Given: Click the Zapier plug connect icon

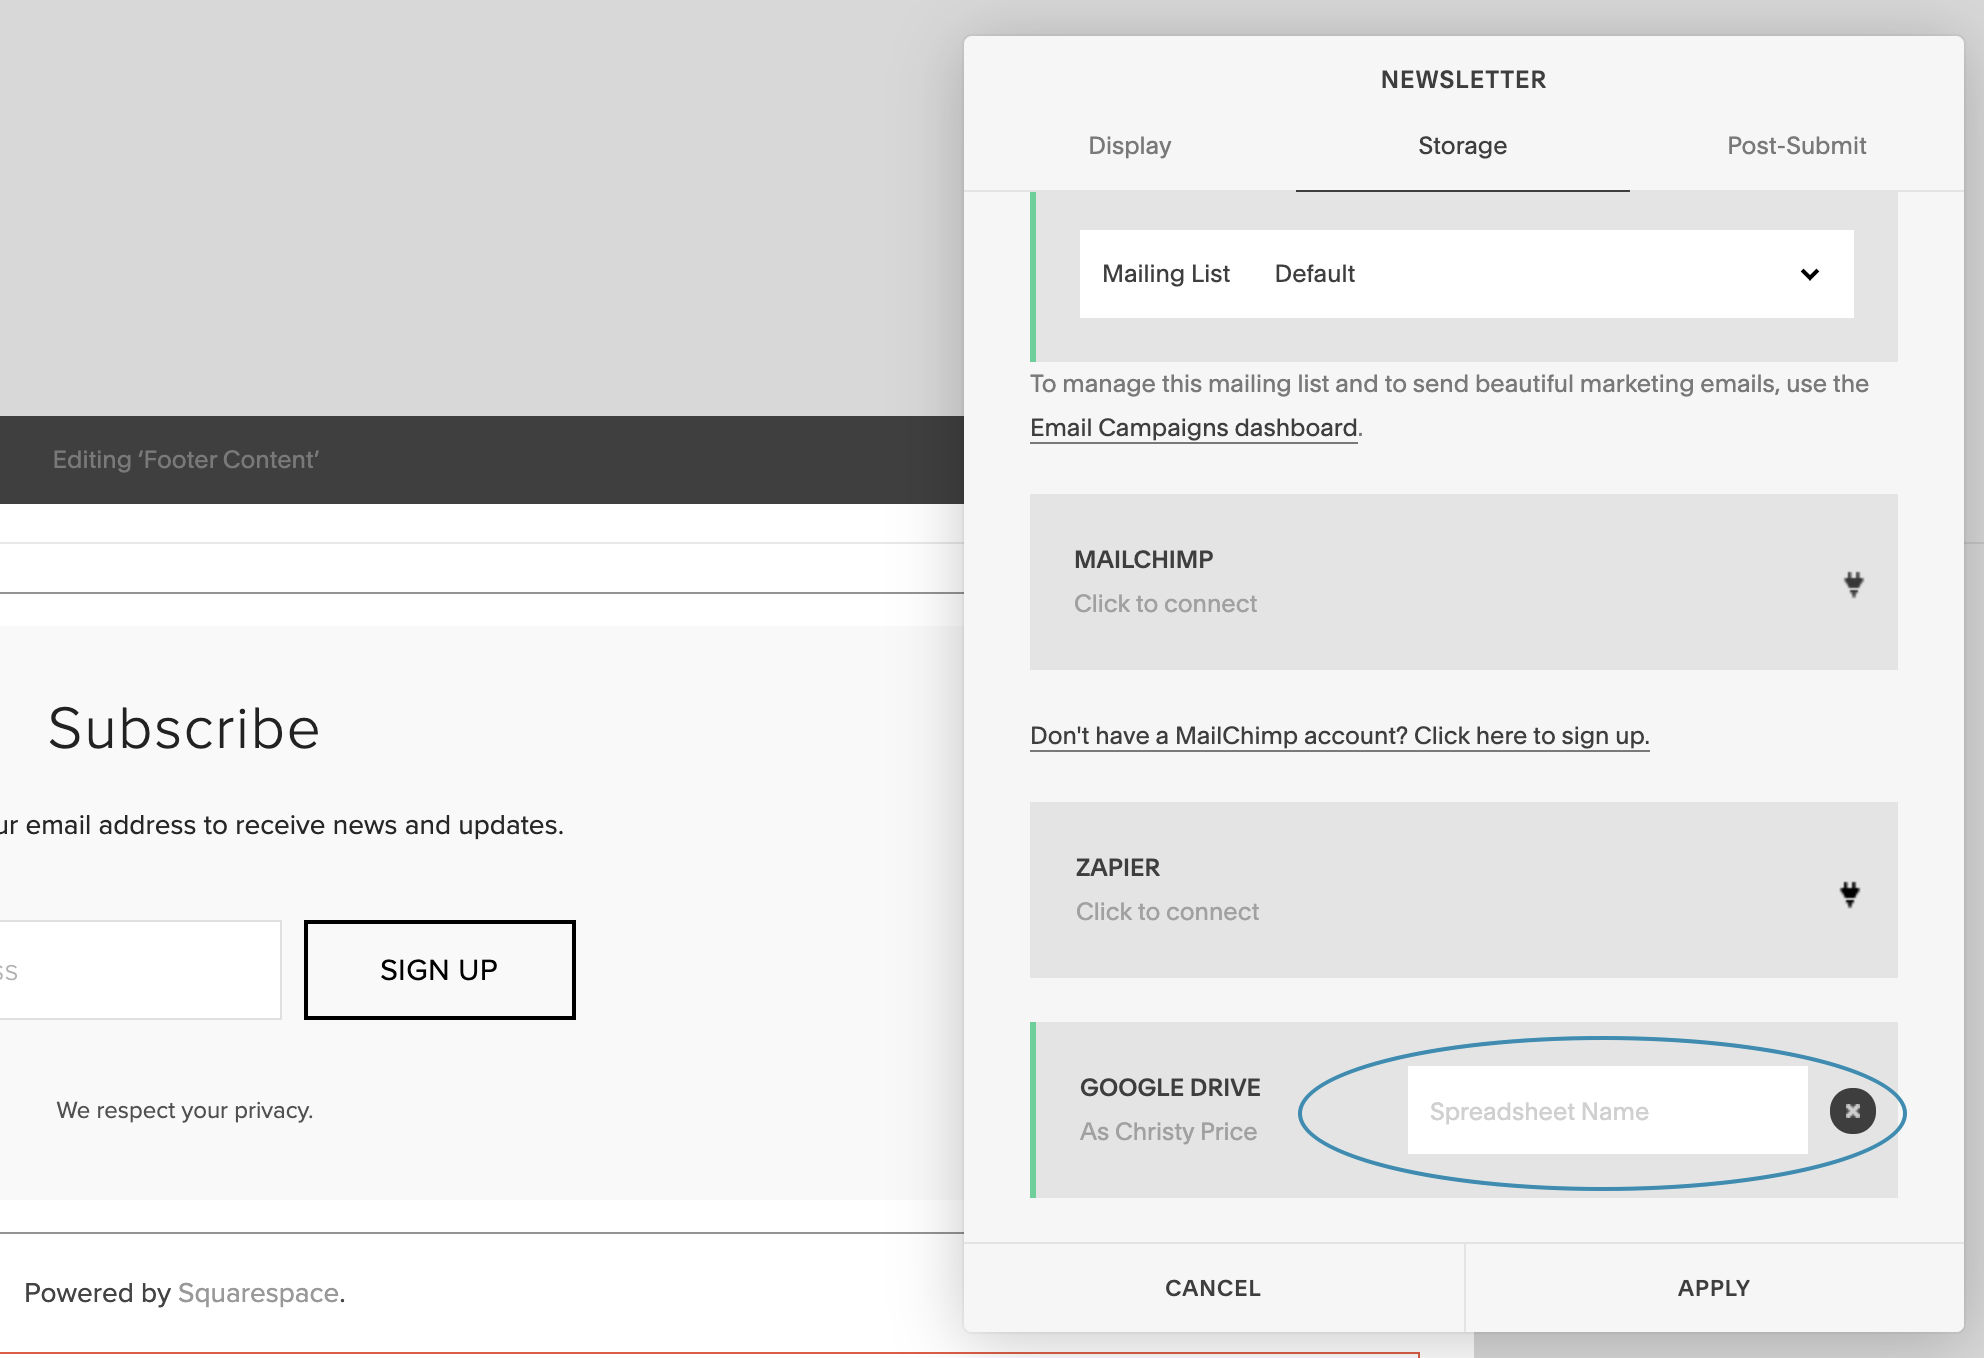Looking at the screenshot, I should click(x=1850, y=893).
